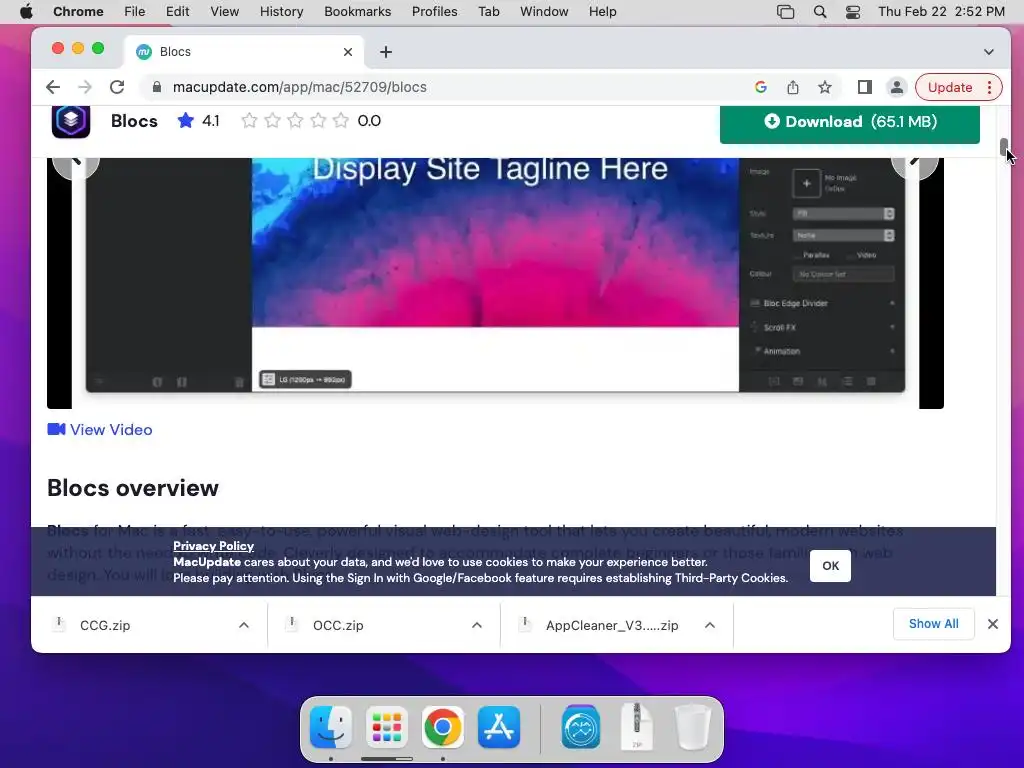
Task: Open Google Chrome from the Dock
Action: tap(443, 727)
